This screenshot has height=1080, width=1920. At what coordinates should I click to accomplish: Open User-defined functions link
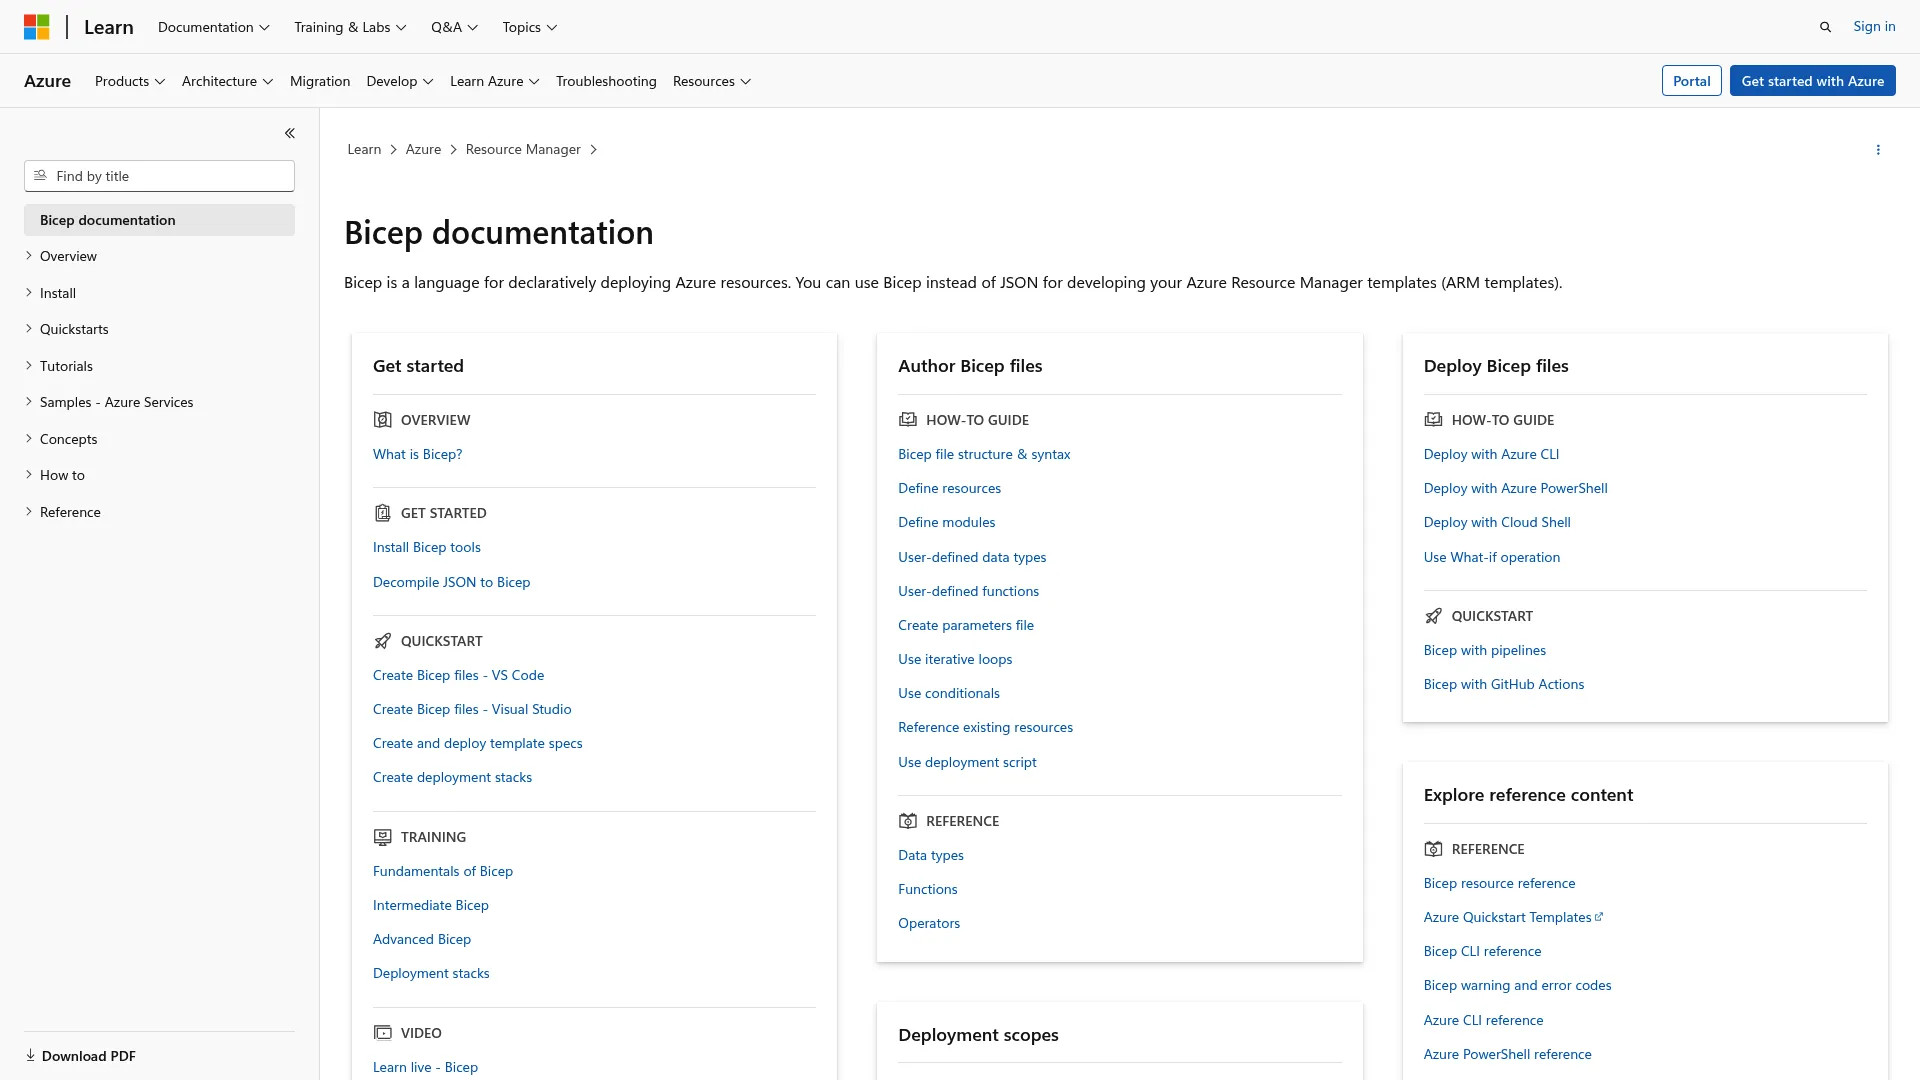coord(968,591)
